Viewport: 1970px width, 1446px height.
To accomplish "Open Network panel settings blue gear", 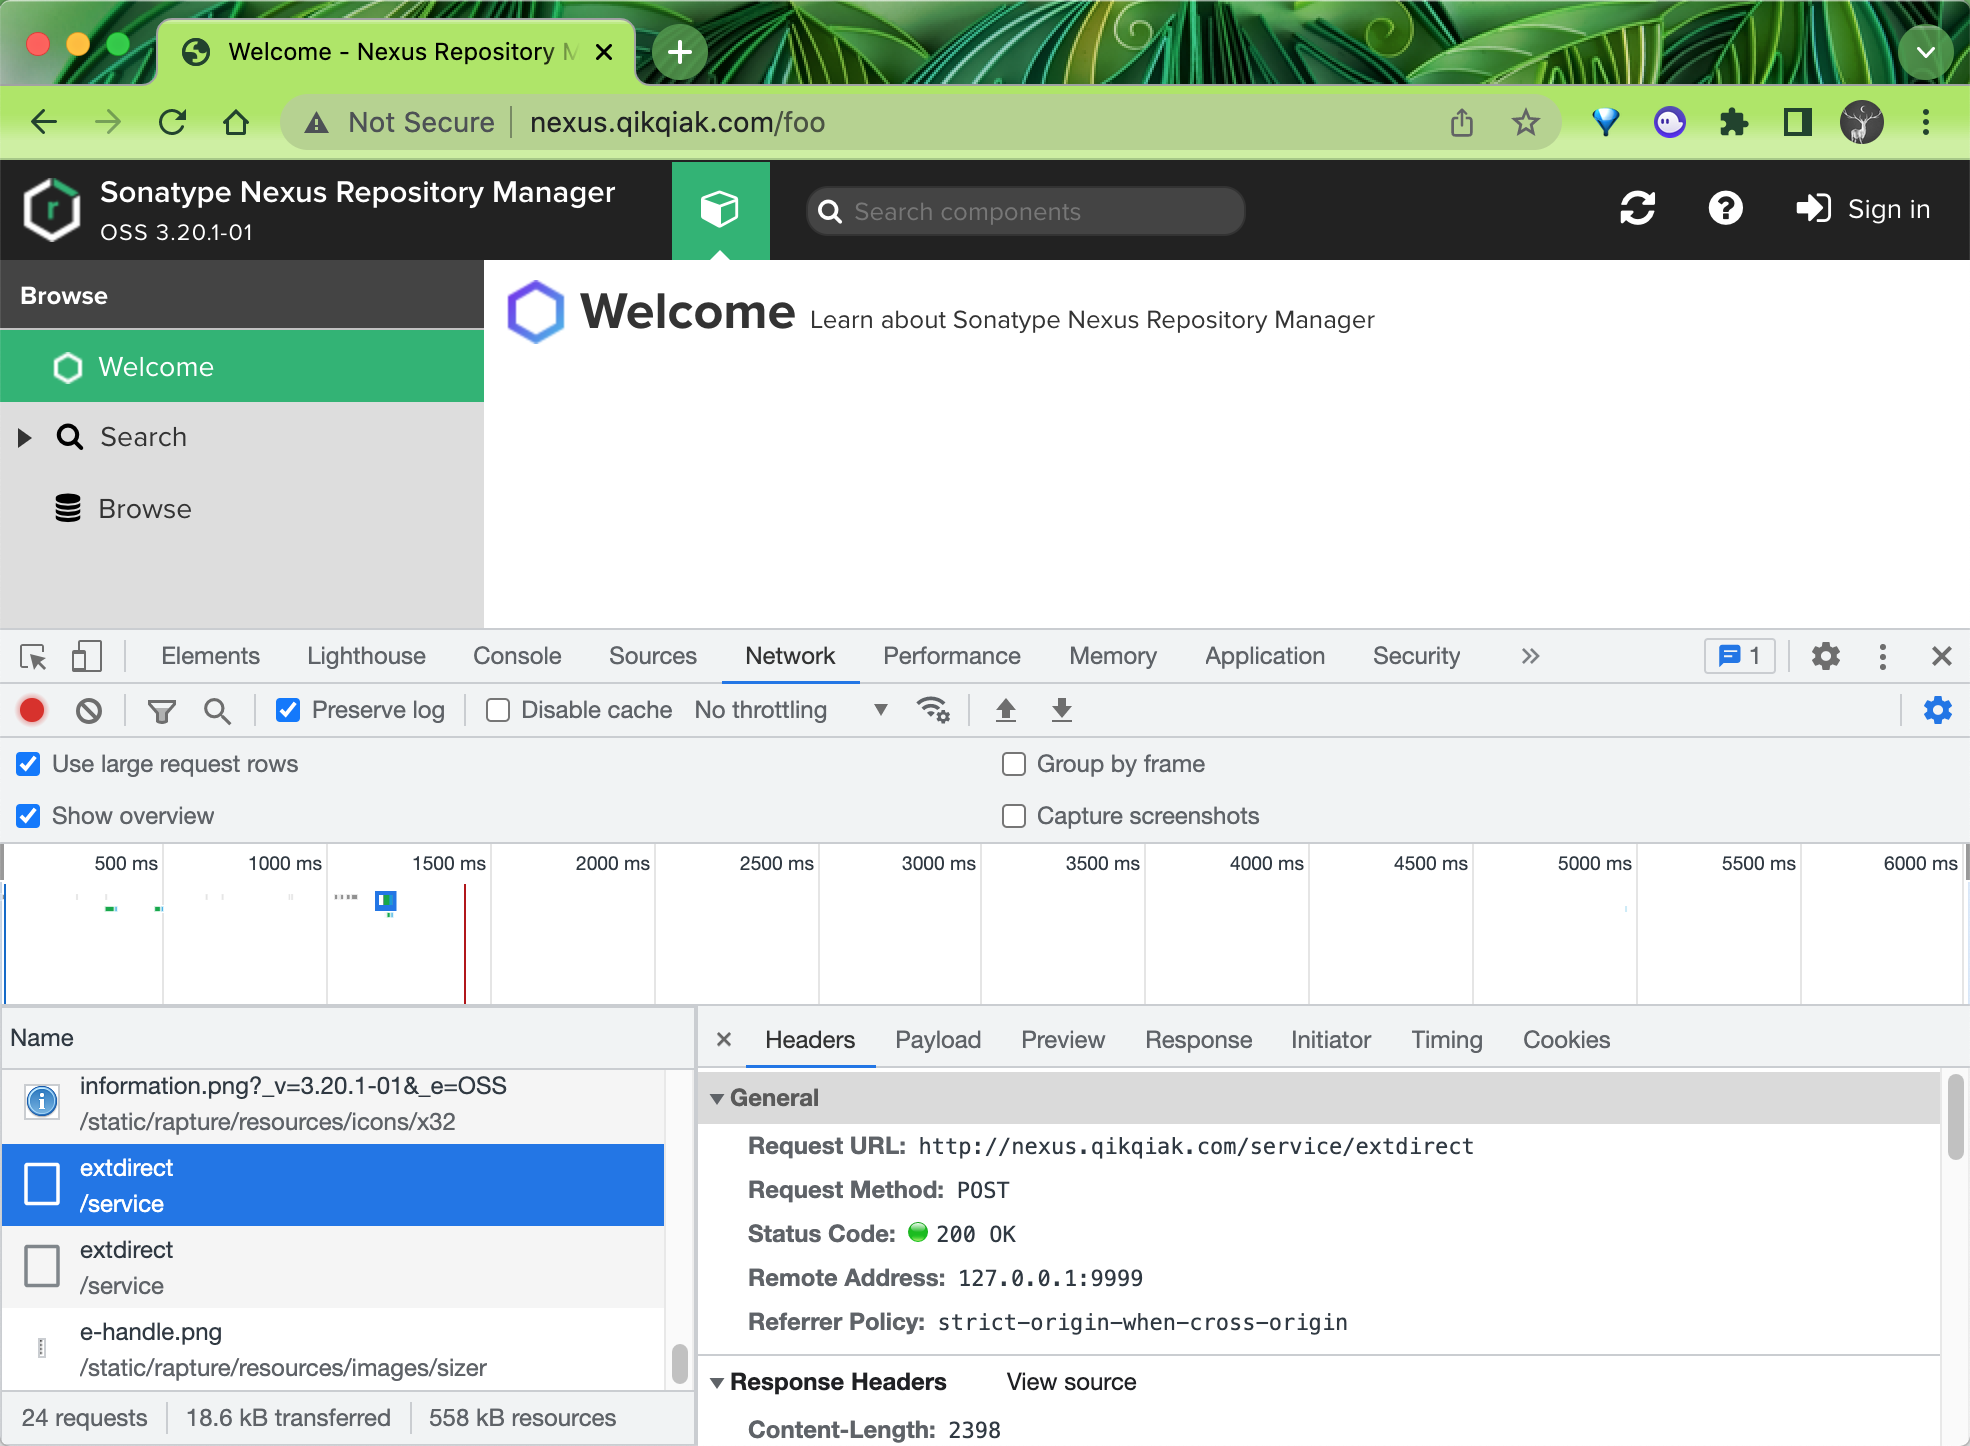I will [1938, 710].
